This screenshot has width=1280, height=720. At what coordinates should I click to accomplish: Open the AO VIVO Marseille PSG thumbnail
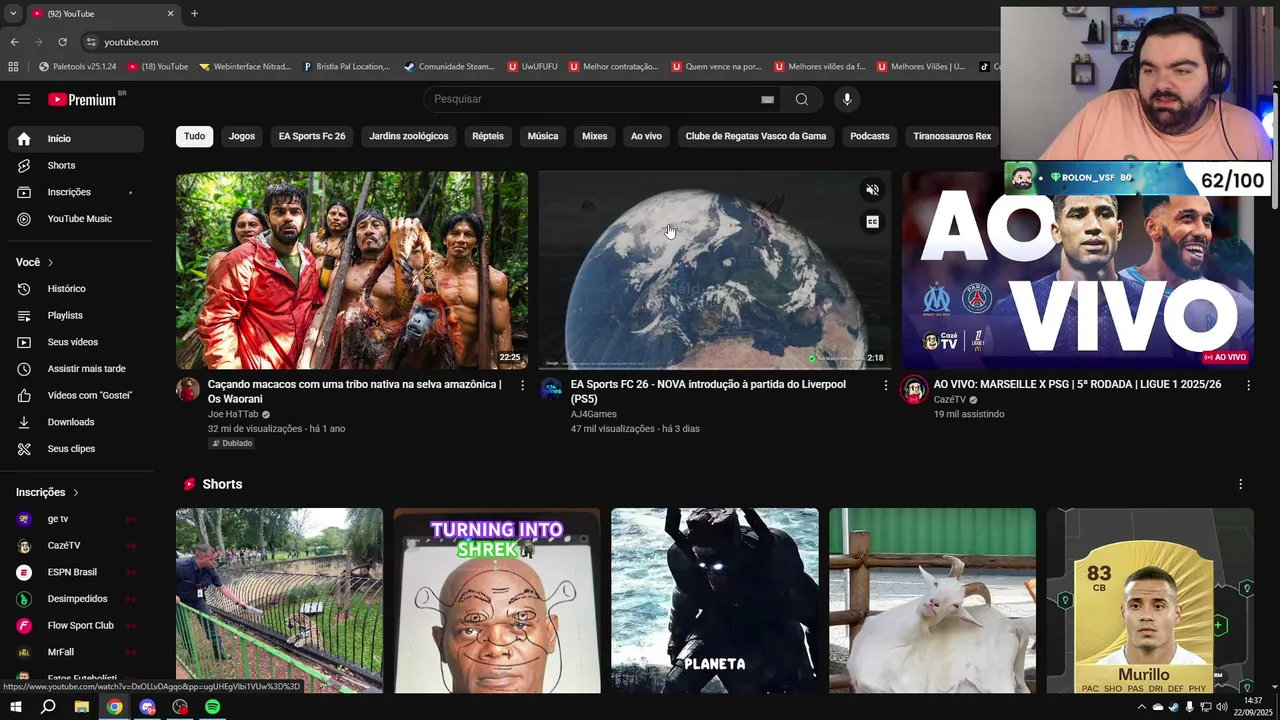coord(1078,270)
